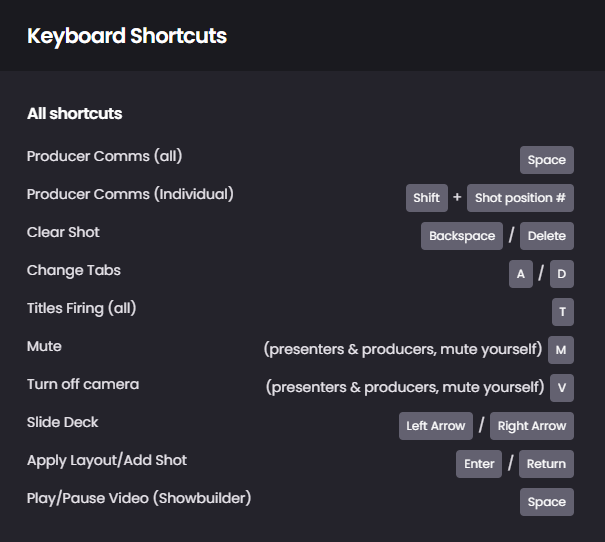The width and height of the screenshot is (605, 542).
Task: Click the Space key for Producer Comms (all)
Action: point(547,160)
